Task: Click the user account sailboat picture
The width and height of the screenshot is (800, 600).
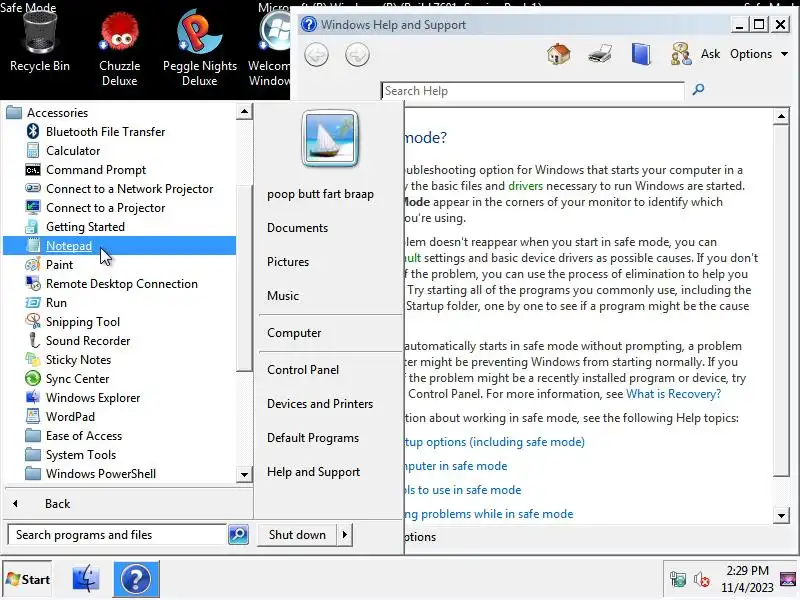Action: pos(330,139)
